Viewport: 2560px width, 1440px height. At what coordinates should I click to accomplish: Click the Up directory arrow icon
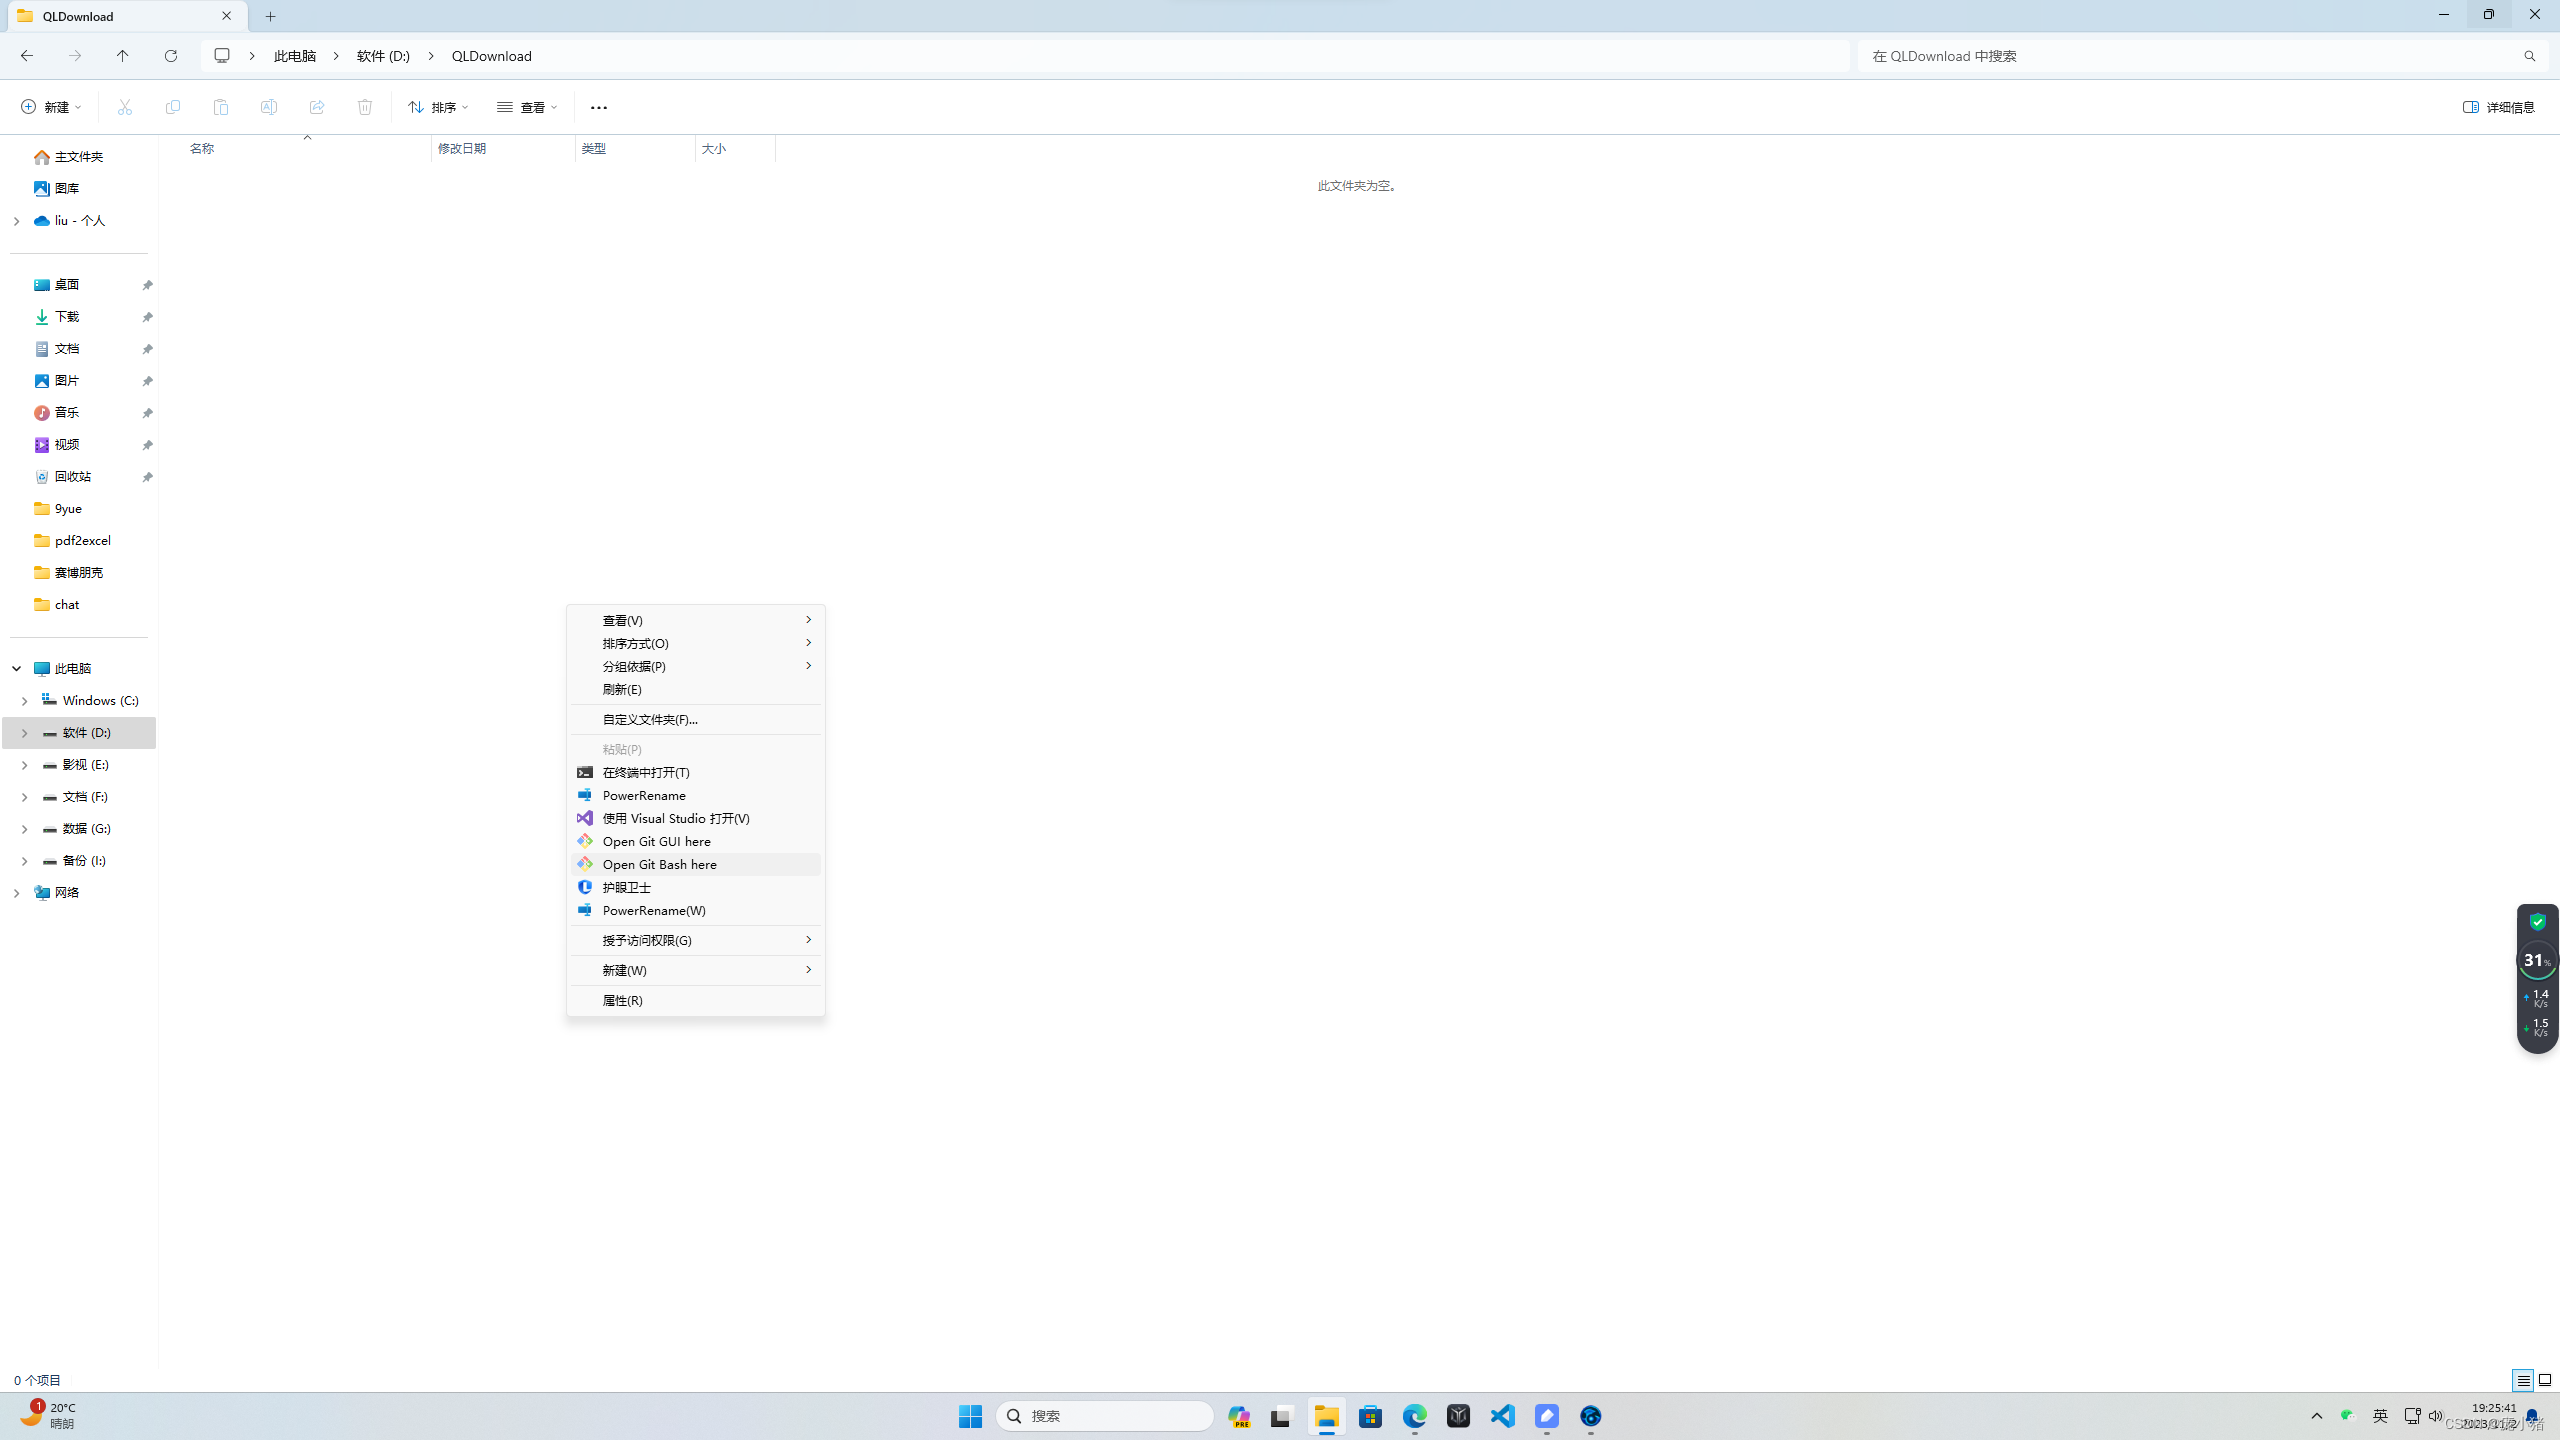point(123,56)
